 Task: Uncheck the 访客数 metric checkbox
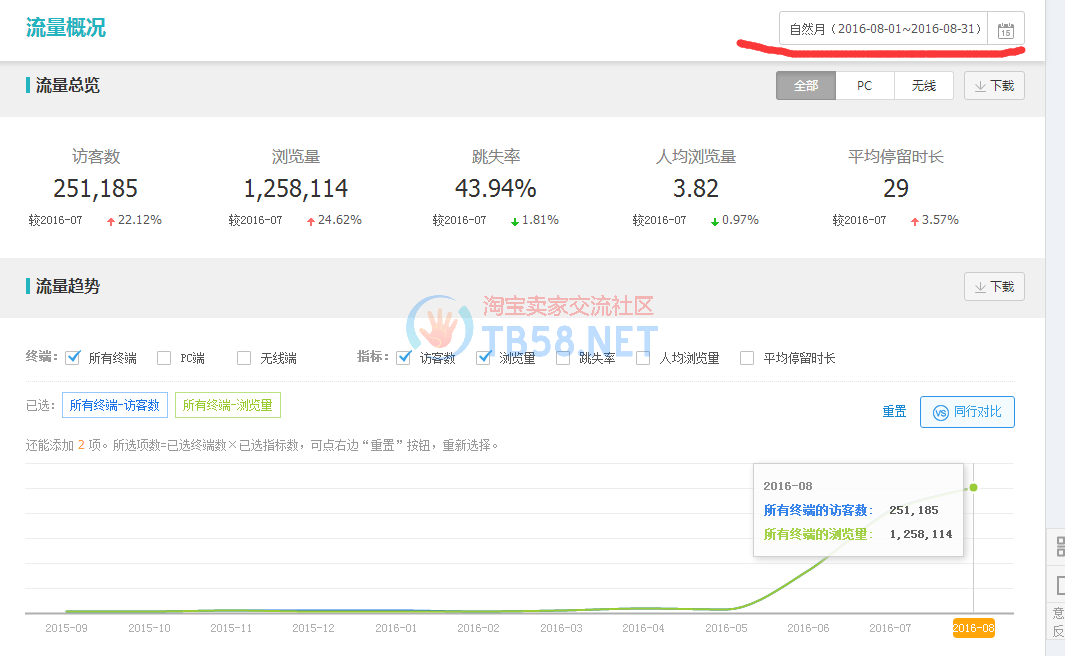point(404,358)
